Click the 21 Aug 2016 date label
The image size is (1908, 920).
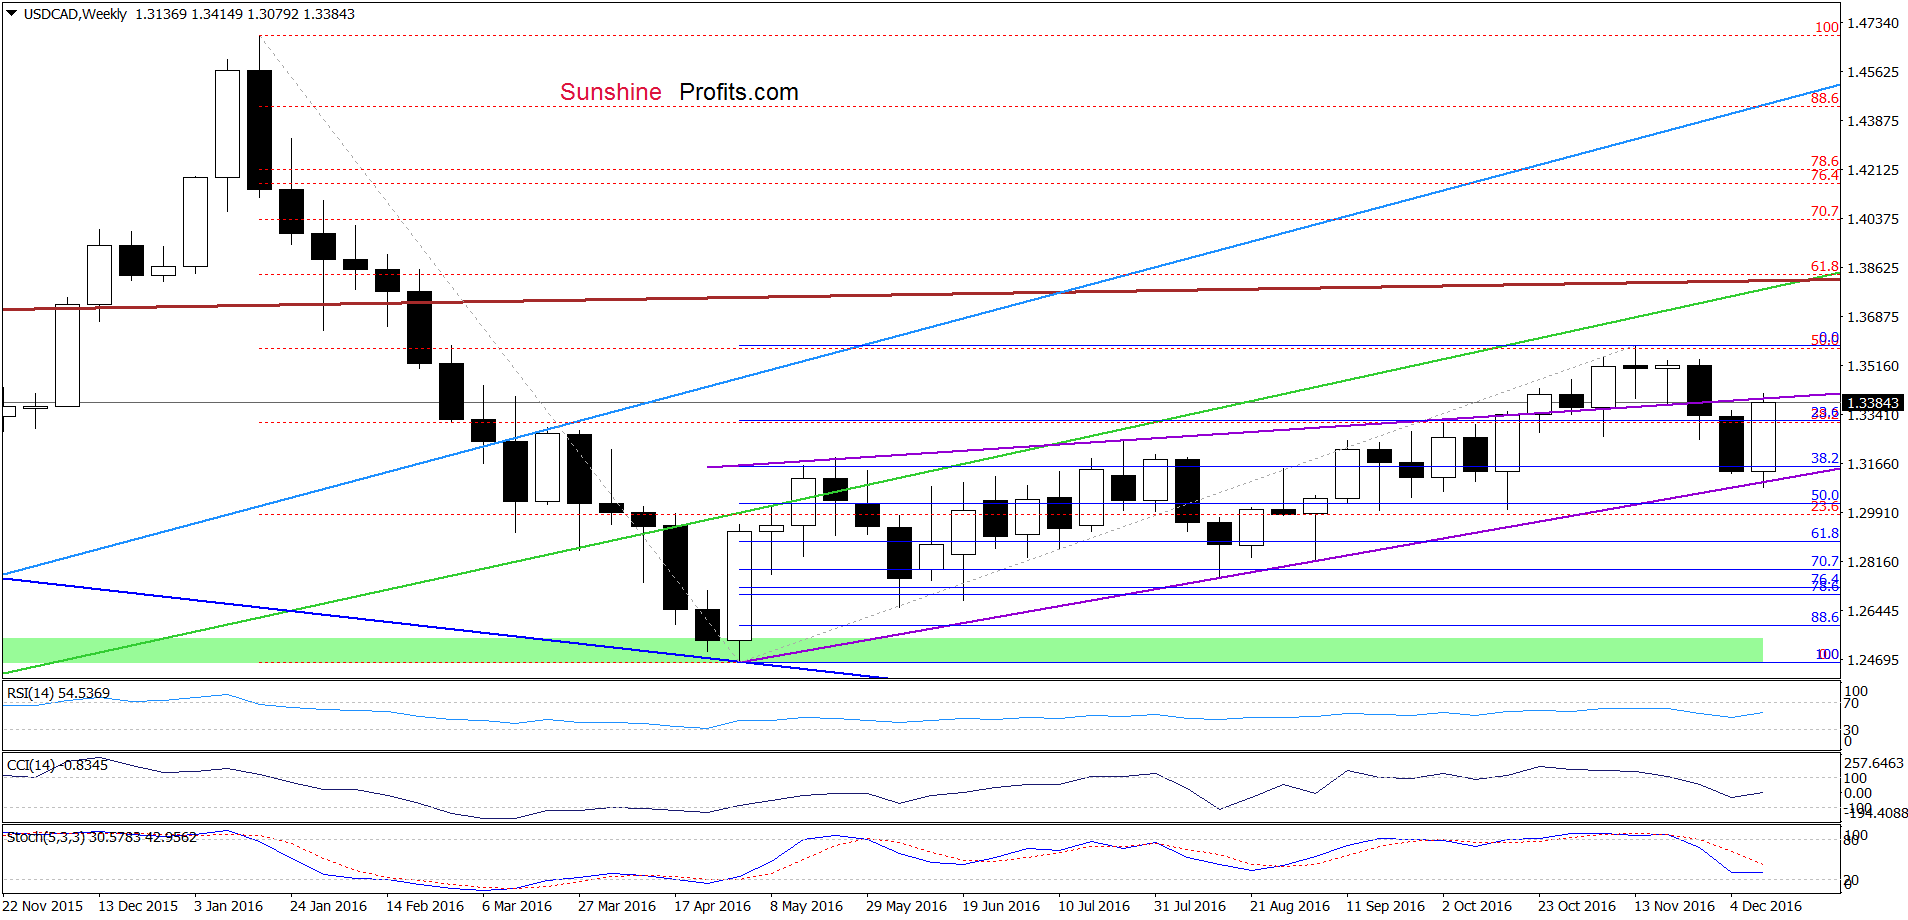coord(1290,906)
